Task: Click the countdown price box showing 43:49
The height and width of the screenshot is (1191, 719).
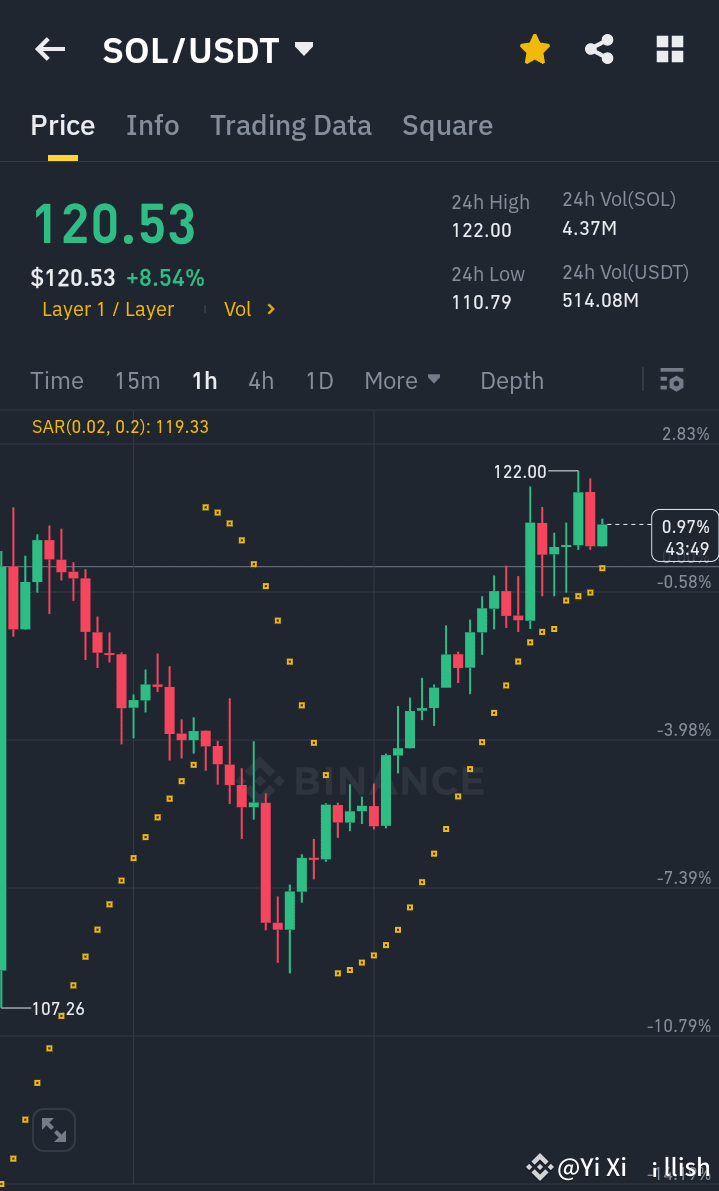Action: point(683,535)
